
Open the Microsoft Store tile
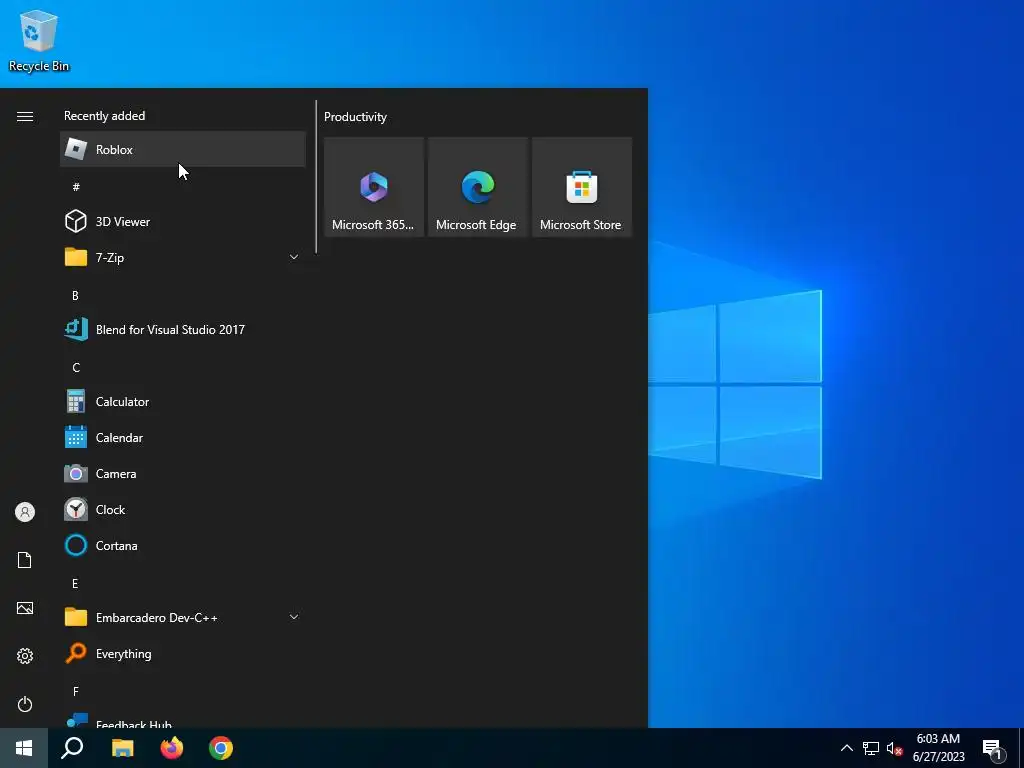(x=582, y=187)
